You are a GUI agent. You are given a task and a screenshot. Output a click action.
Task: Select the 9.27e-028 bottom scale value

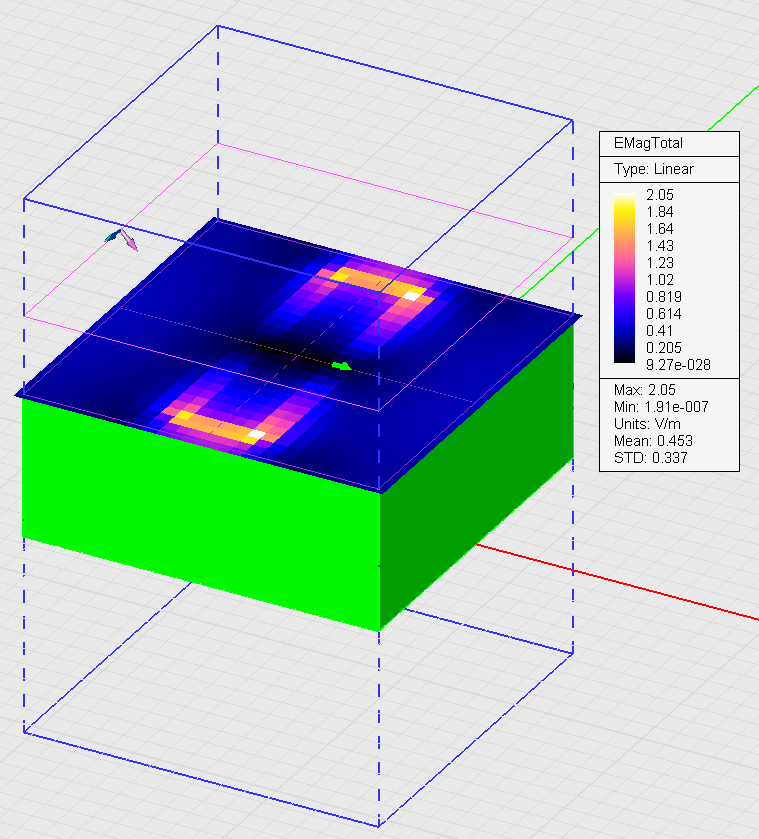[677, 364]
